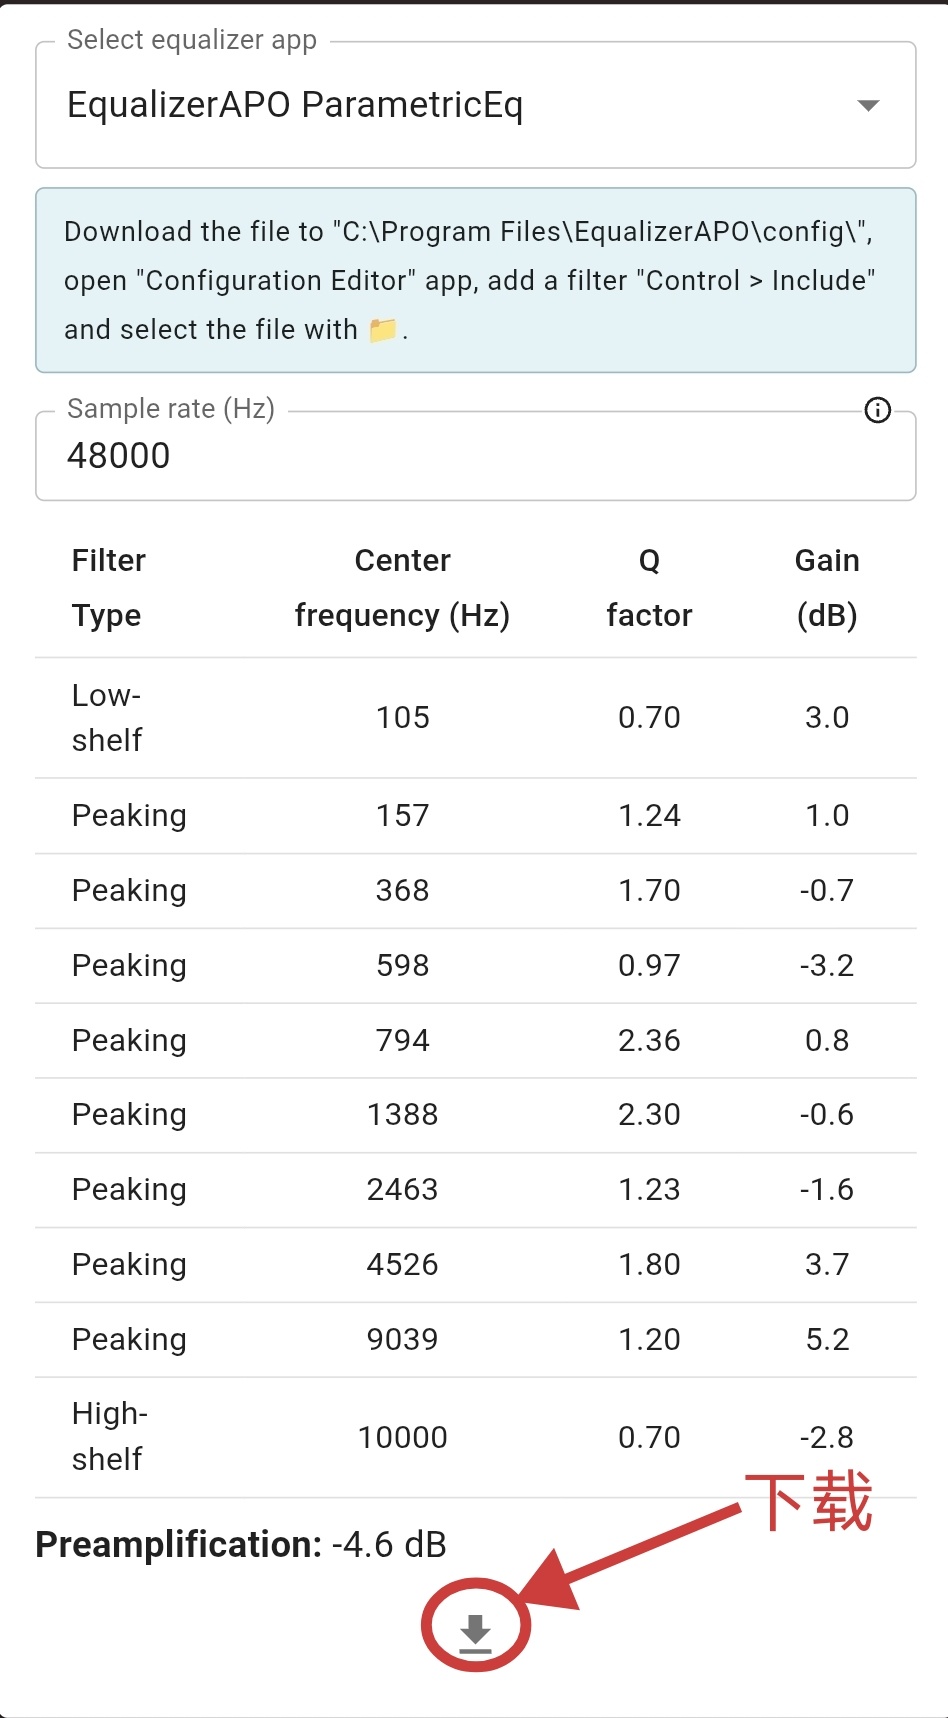Click the 2.36 Q factor value
This screenshot has width=948, height=1718.
(x=649, y=1041)
